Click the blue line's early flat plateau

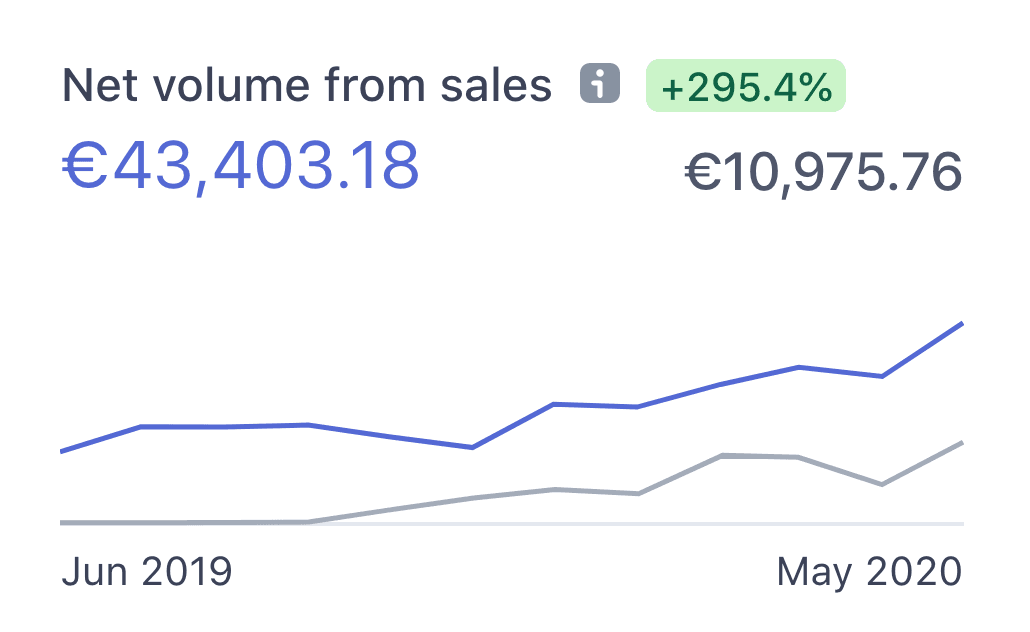tap(225, 427)
